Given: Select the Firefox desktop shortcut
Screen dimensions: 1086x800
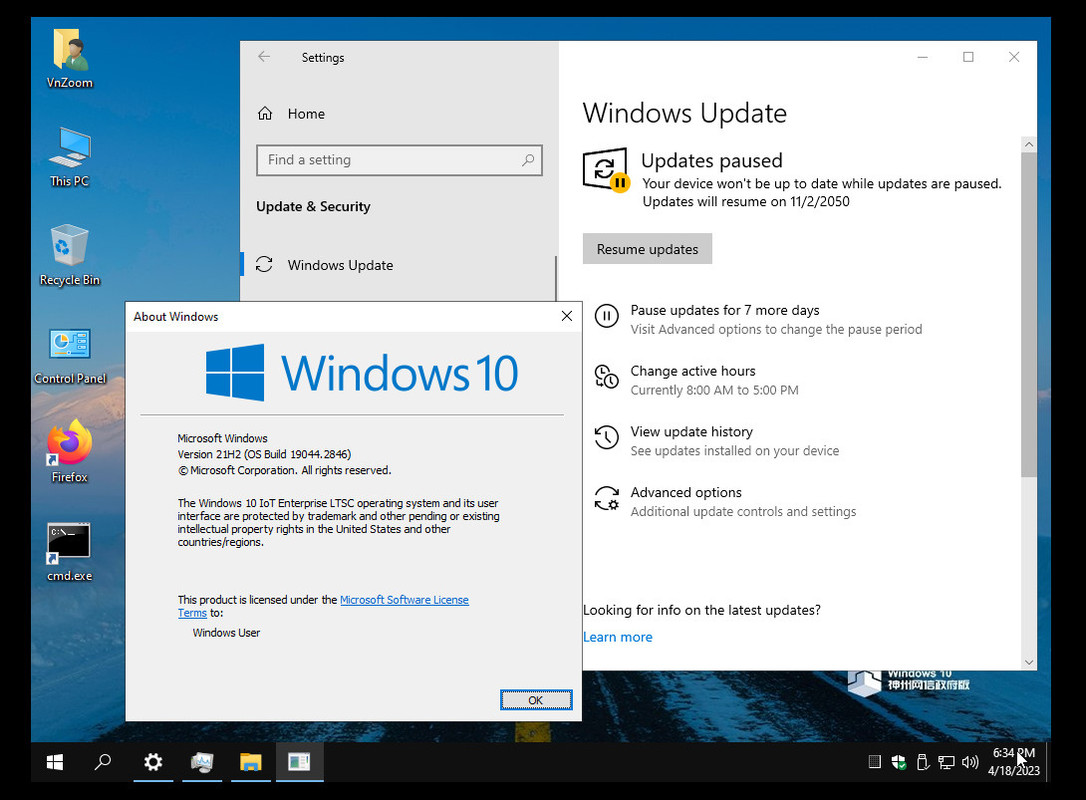Looking at the screenshot, I should 69,452.
